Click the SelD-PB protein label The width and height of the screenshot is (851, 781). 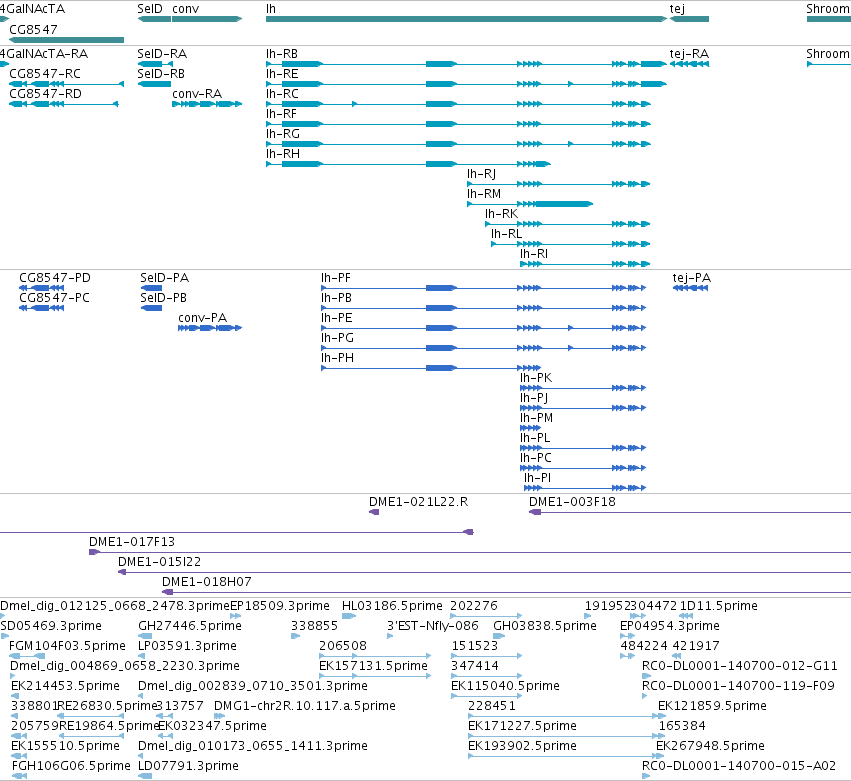pos(163,298)
